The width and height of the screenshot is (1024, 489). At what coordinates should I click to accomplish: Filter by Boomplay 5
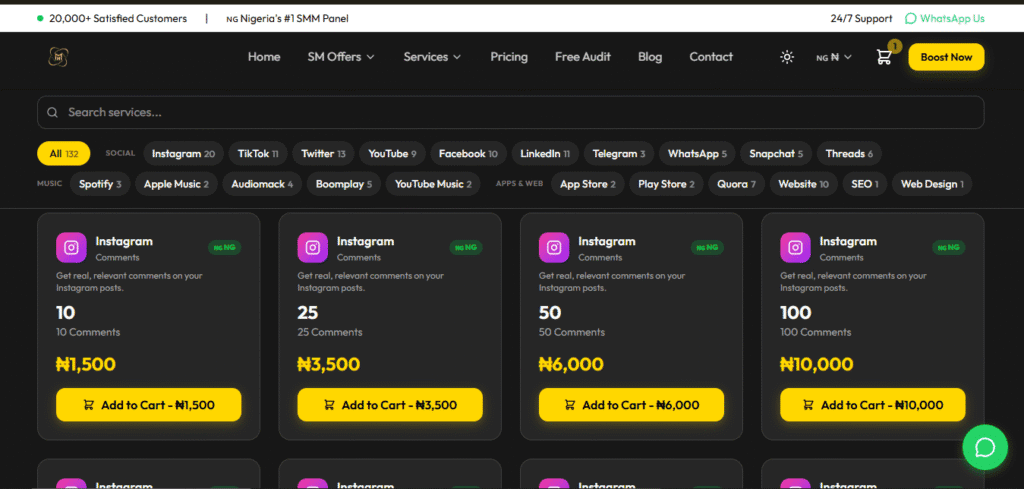click(344, 184)
